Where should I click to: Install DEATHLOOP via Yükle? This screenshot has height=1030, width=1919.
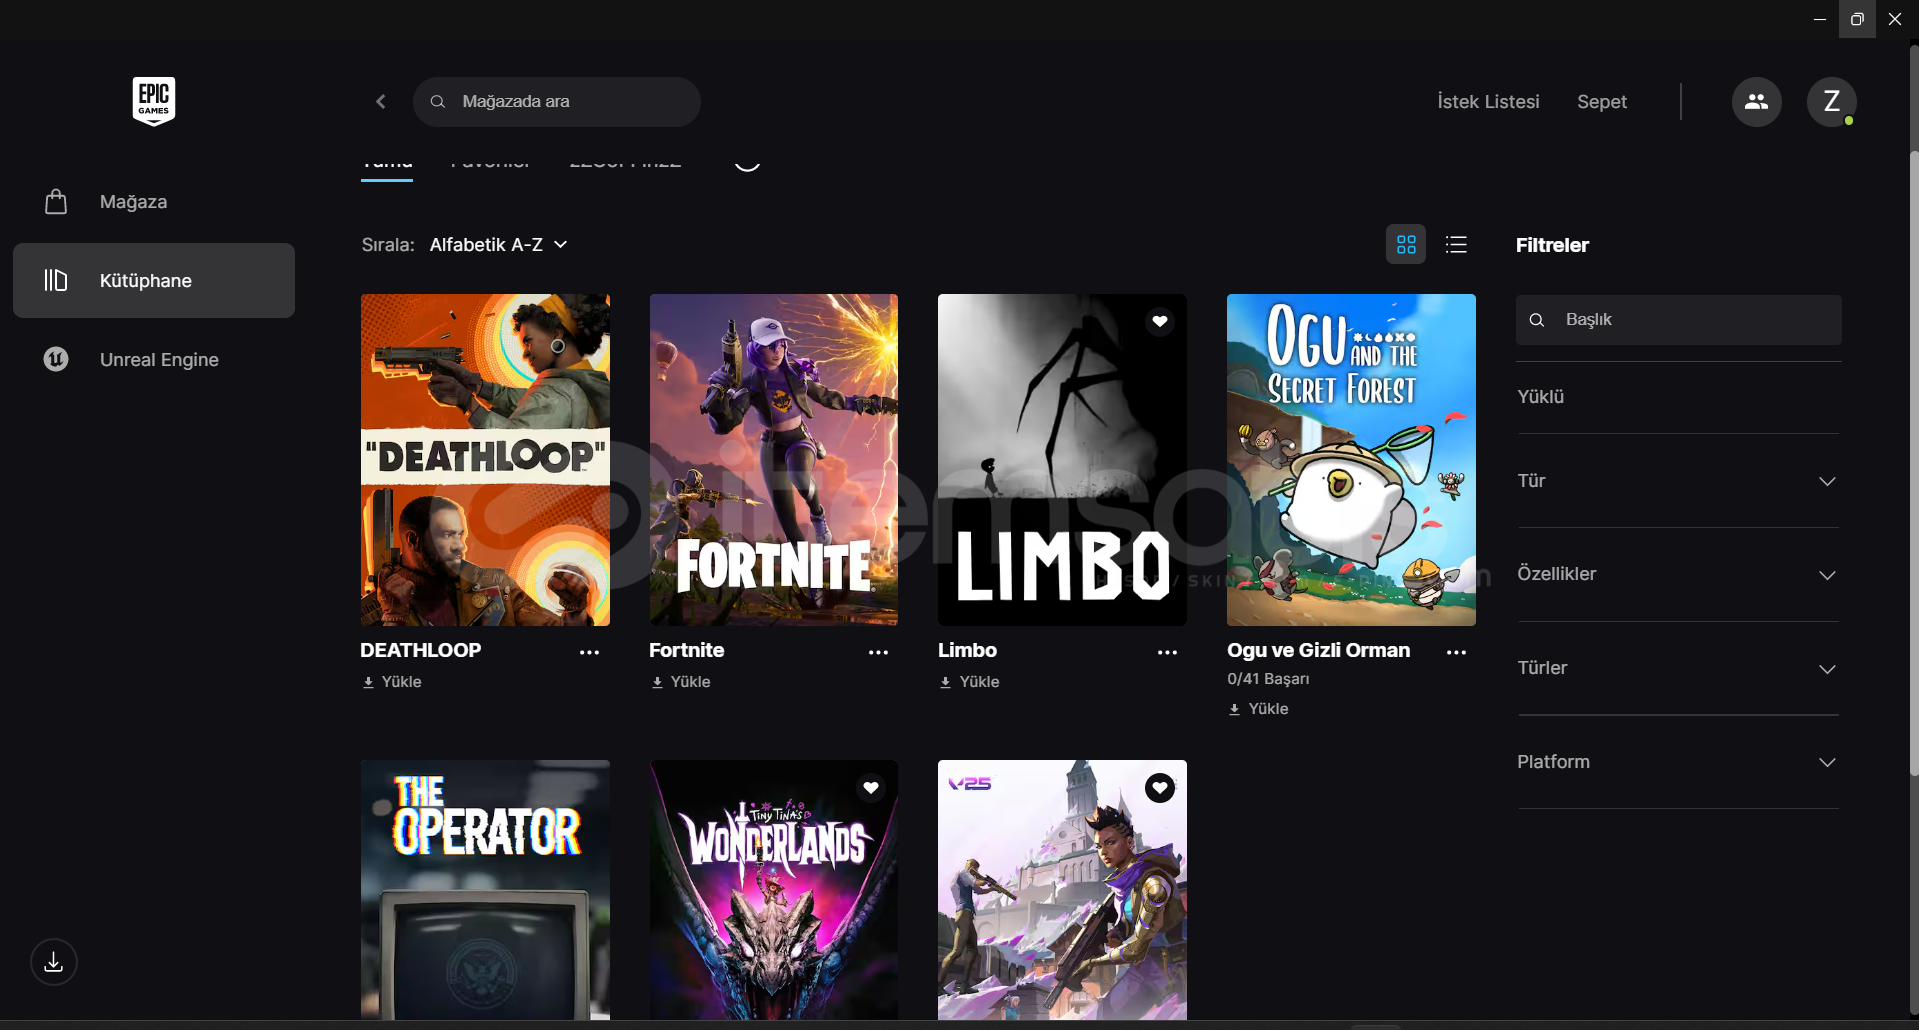click(392, 682)
